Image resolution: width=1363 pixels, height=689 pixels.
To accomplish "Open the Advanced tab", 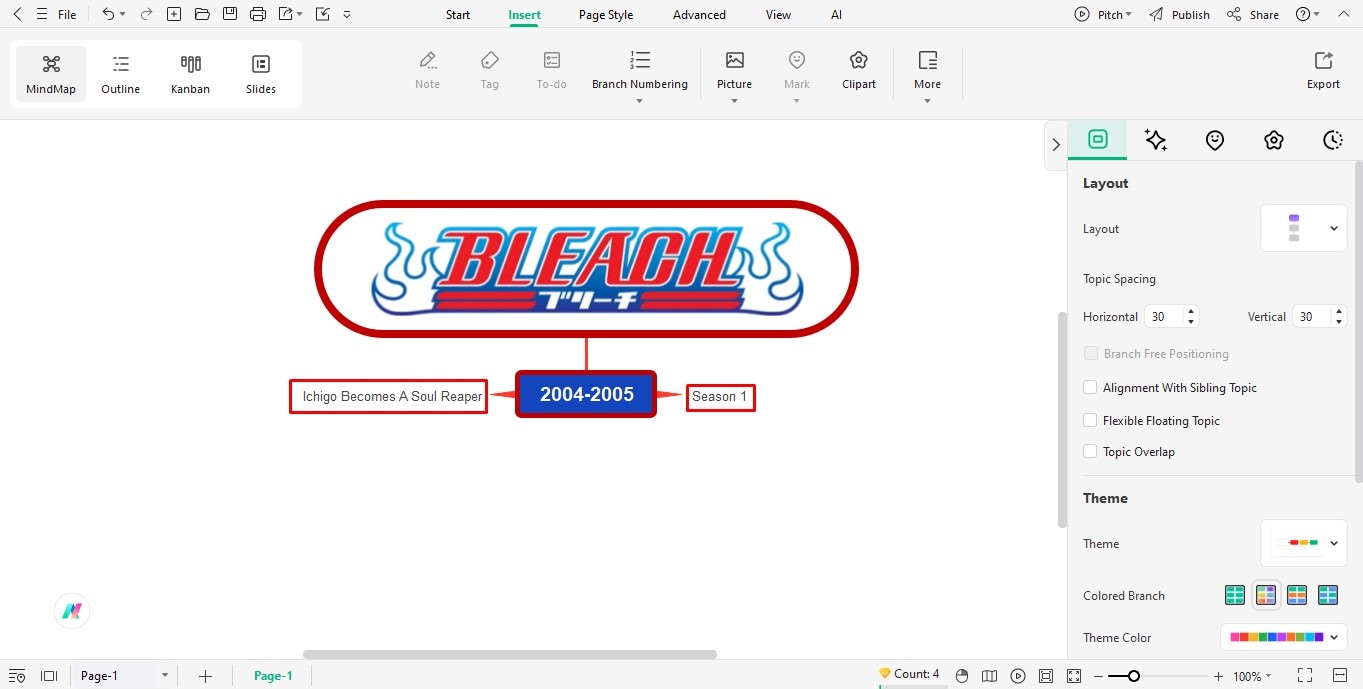I will 699,15.
